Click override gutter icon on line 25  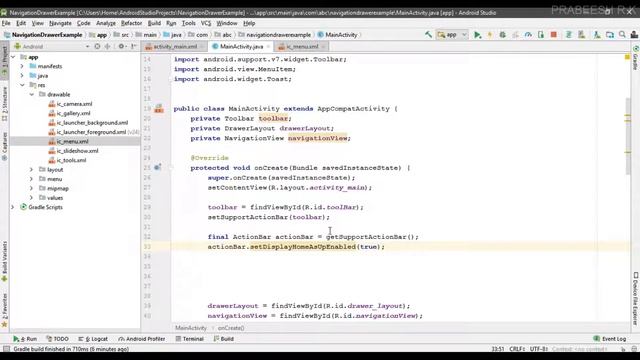[x=158, y=167]
